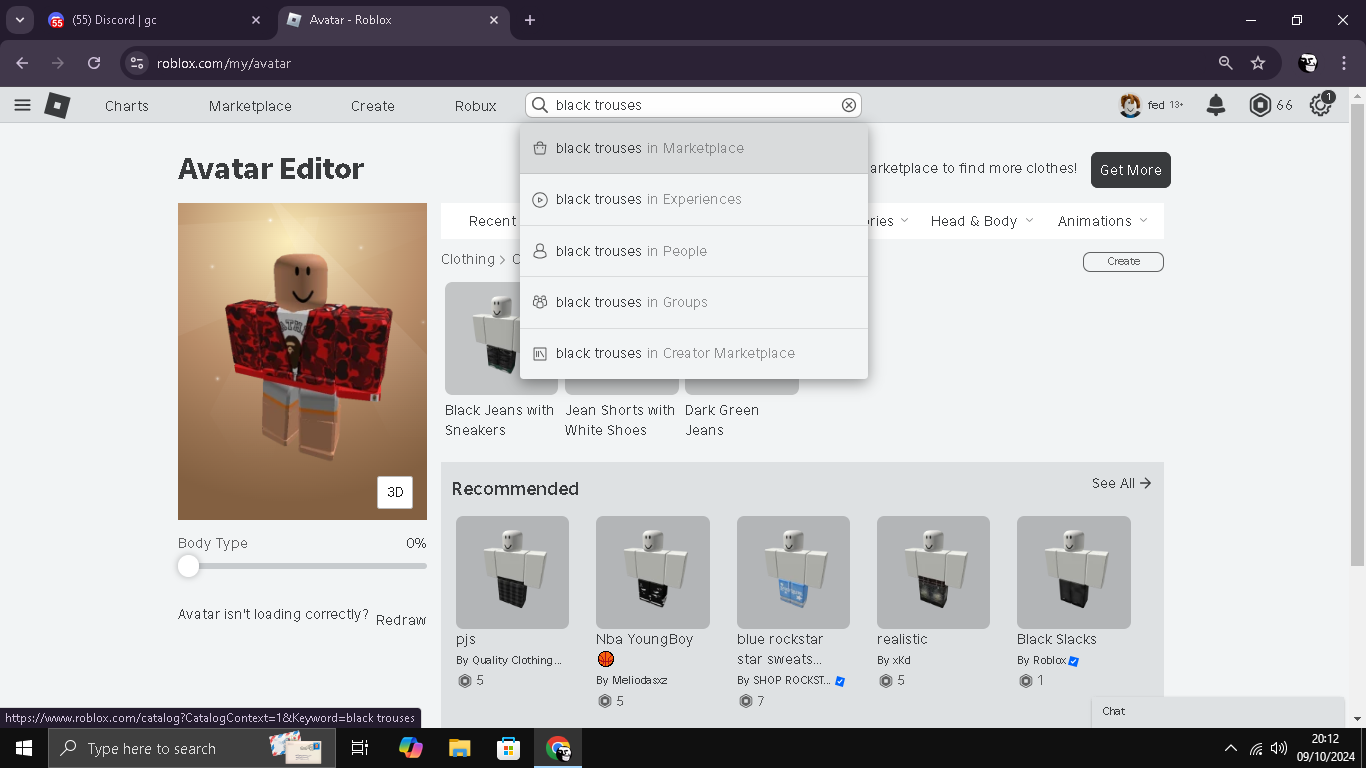The height and width of the screenshot is (768, 1366).
Task: Click the creator link xKd
Action: click(x=902, y=660)
